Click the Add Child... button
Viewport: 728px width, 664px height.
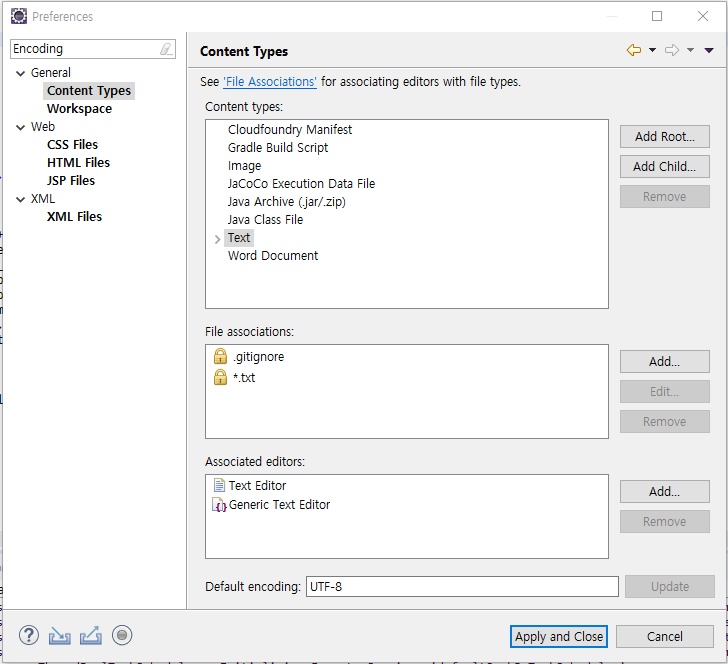[x=665, y=167]
